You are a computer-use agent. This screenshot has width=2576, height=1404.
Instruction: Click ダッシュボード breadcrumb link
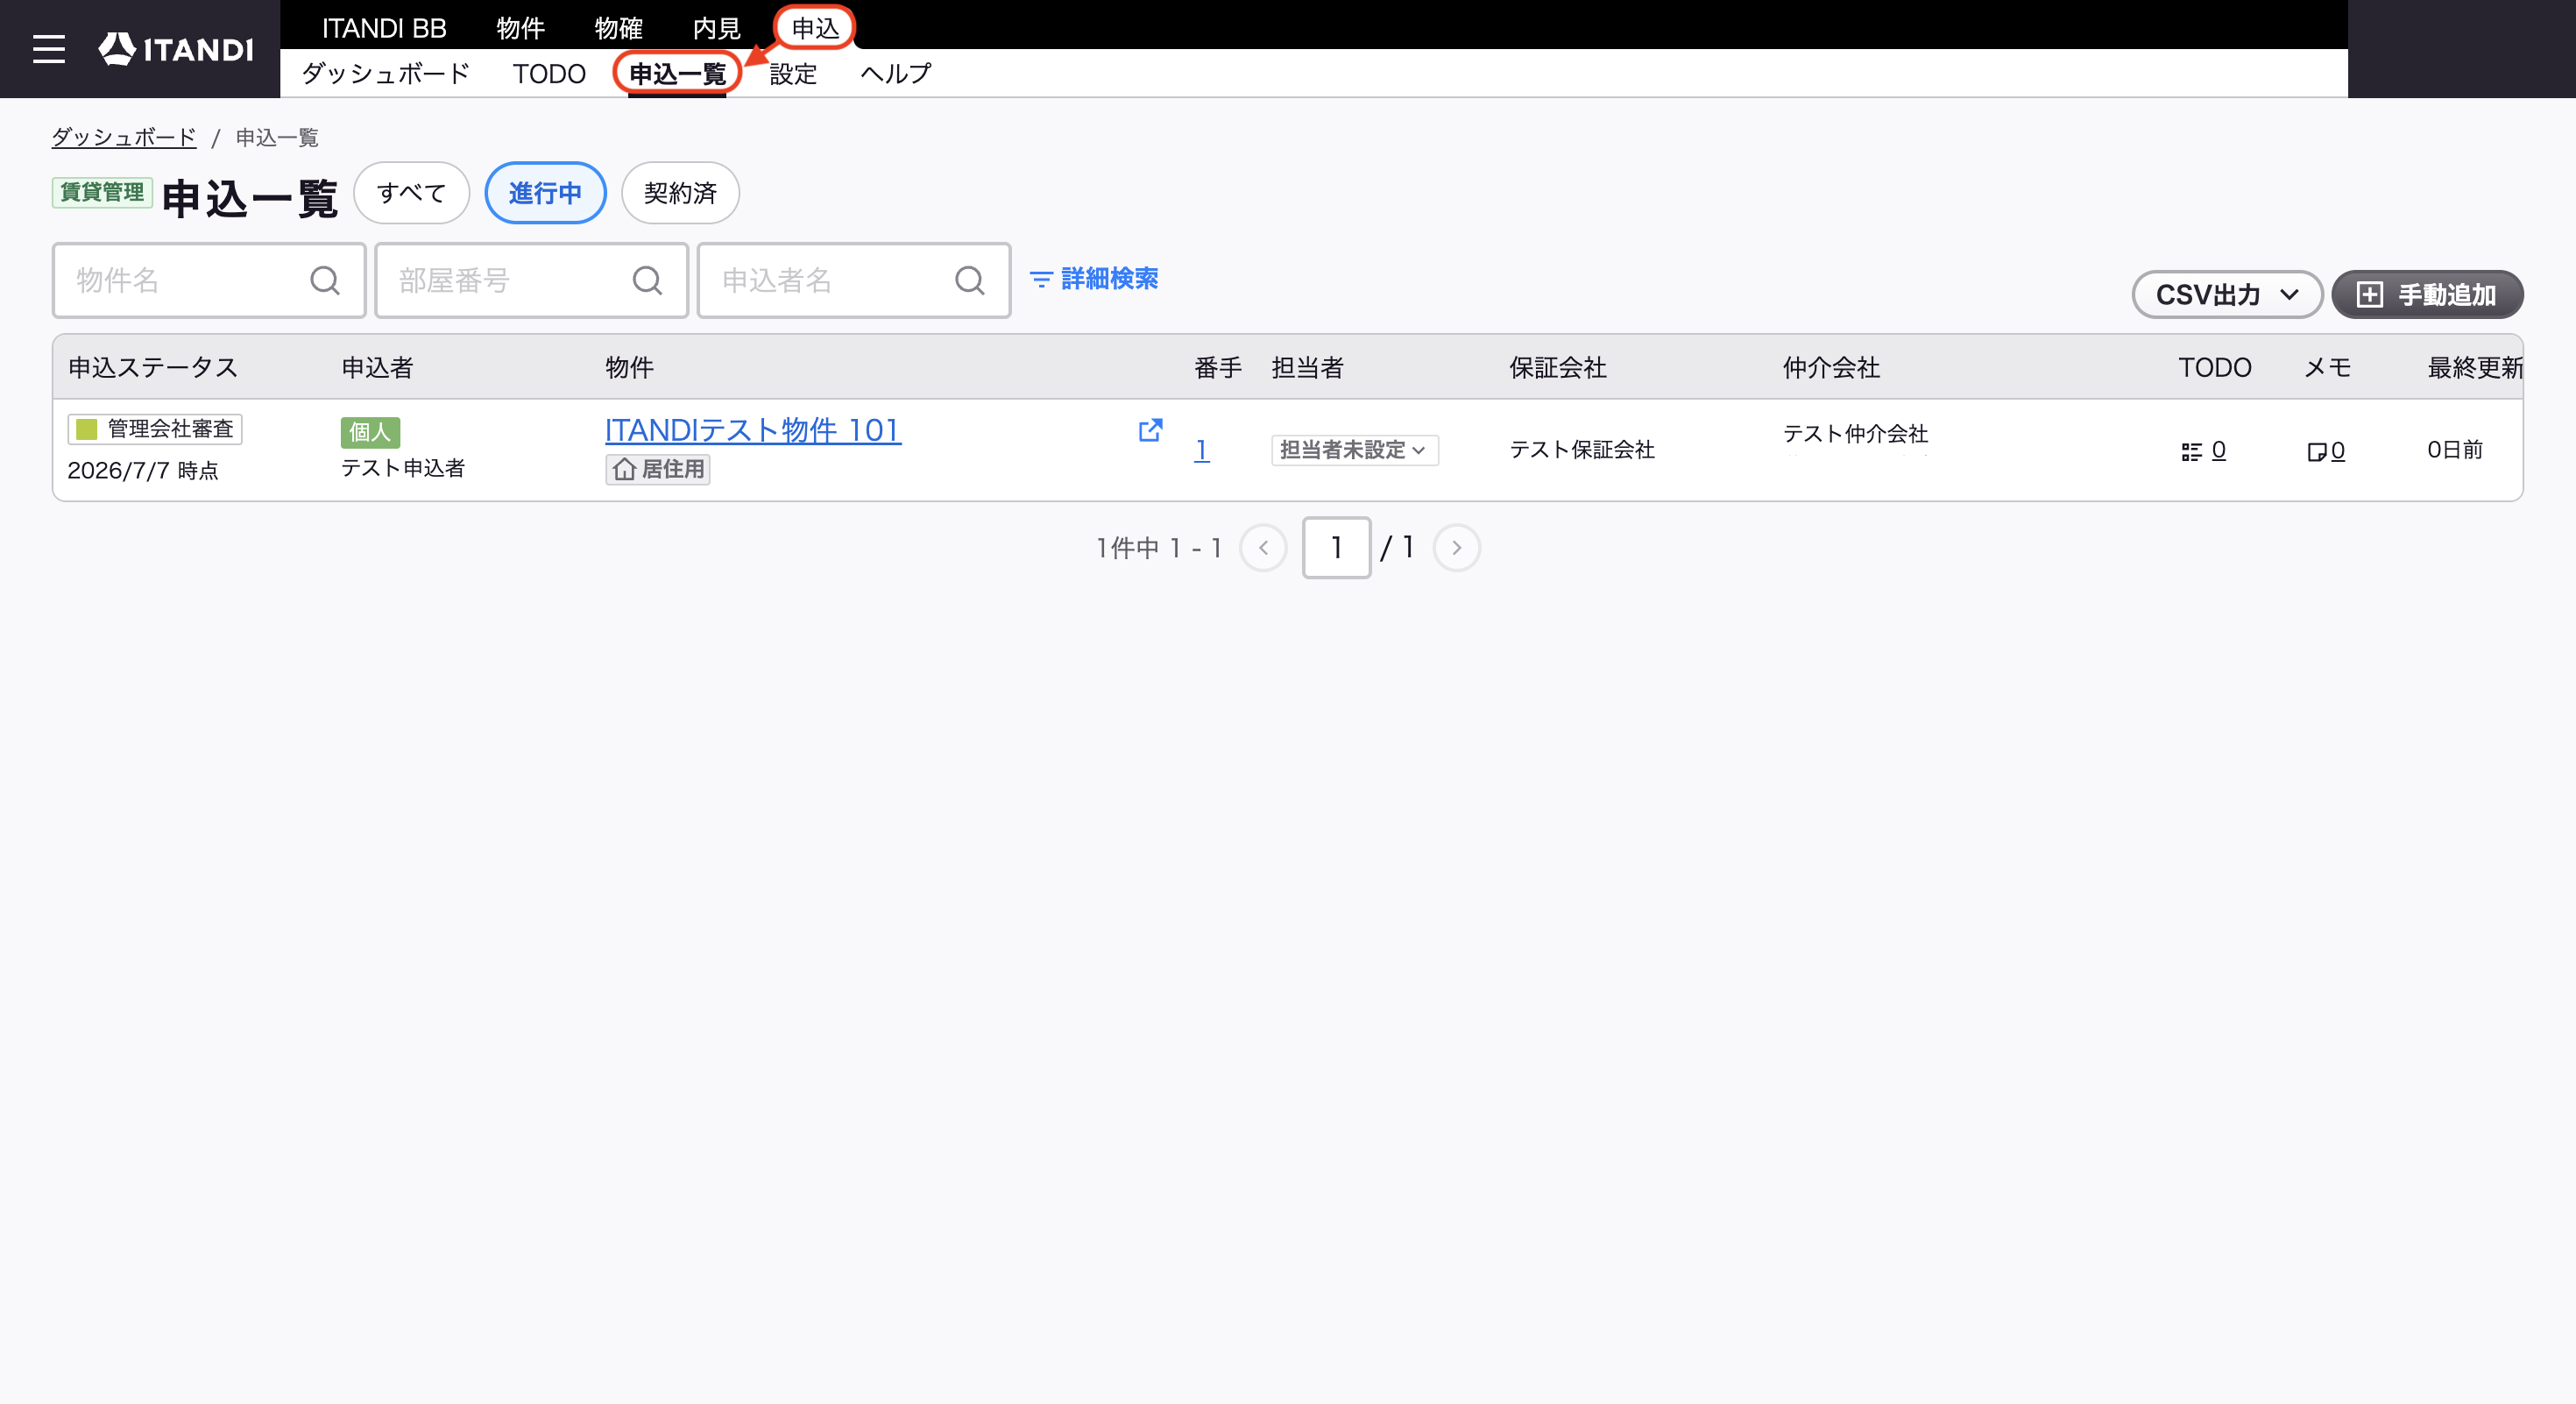(x=124, y=138)
